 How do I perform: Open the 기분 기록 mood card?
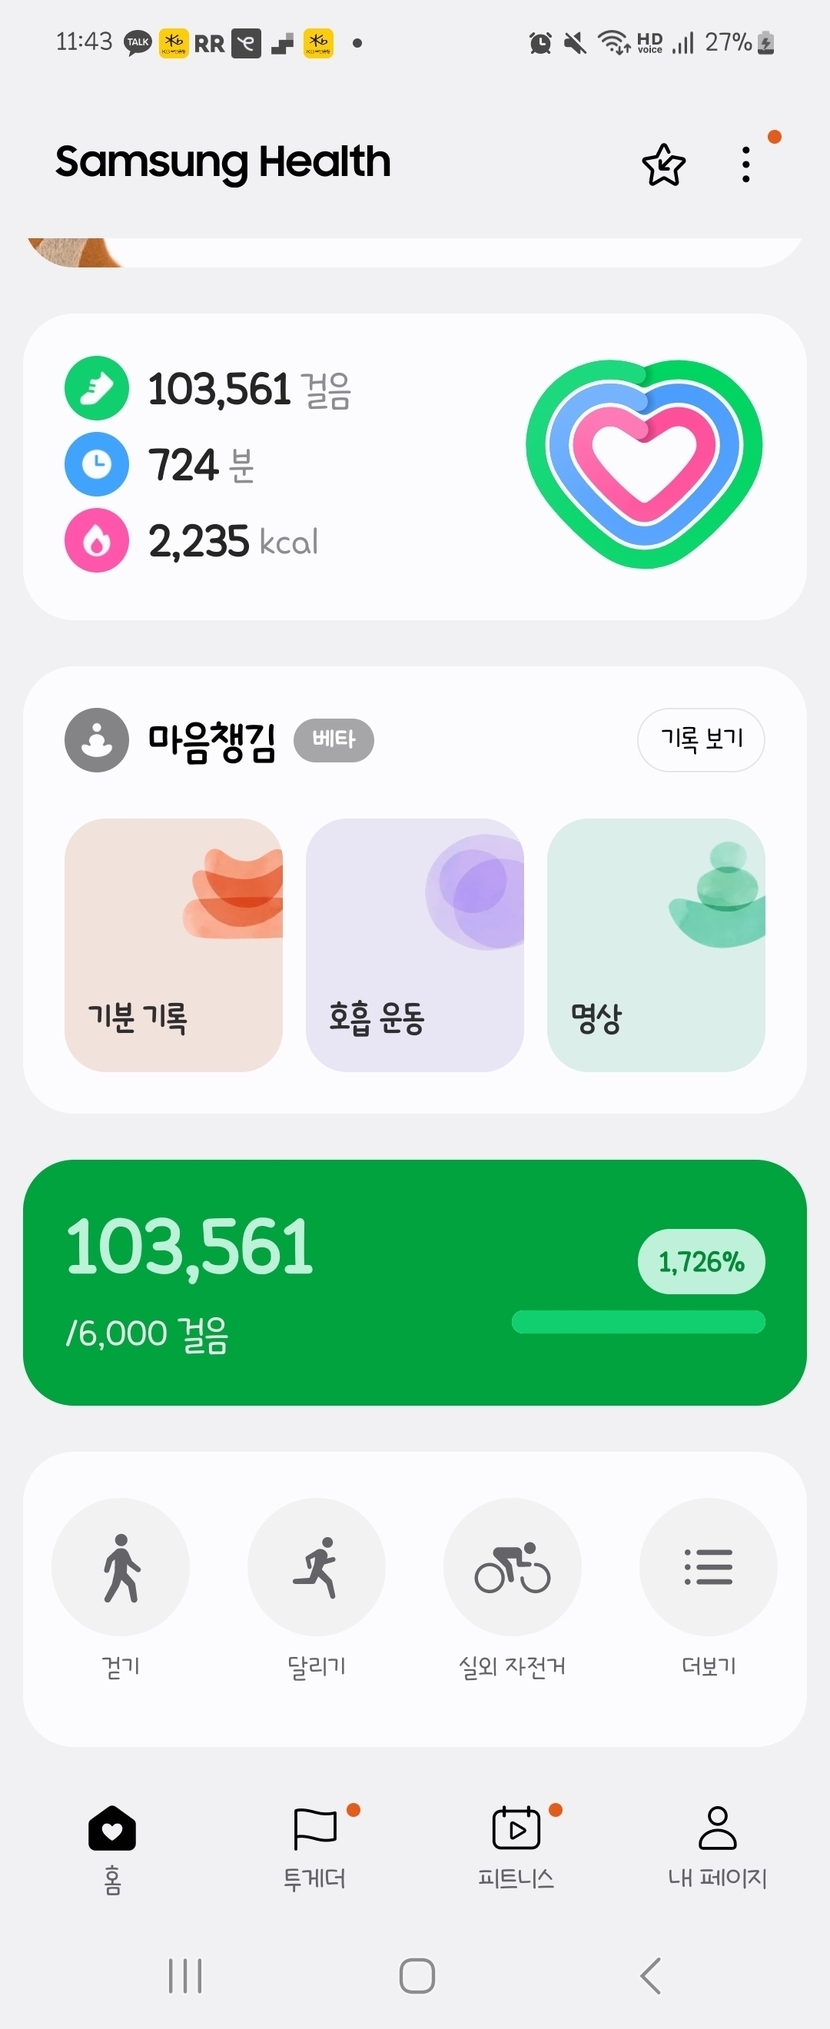click(x=173, y=944)
